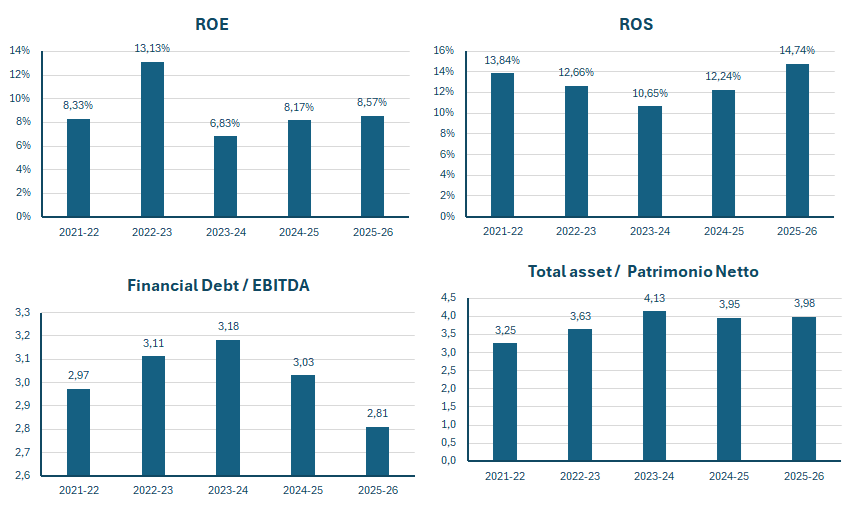Select the Debt/EBITDA bar labeled 2,81

(377, 452)
